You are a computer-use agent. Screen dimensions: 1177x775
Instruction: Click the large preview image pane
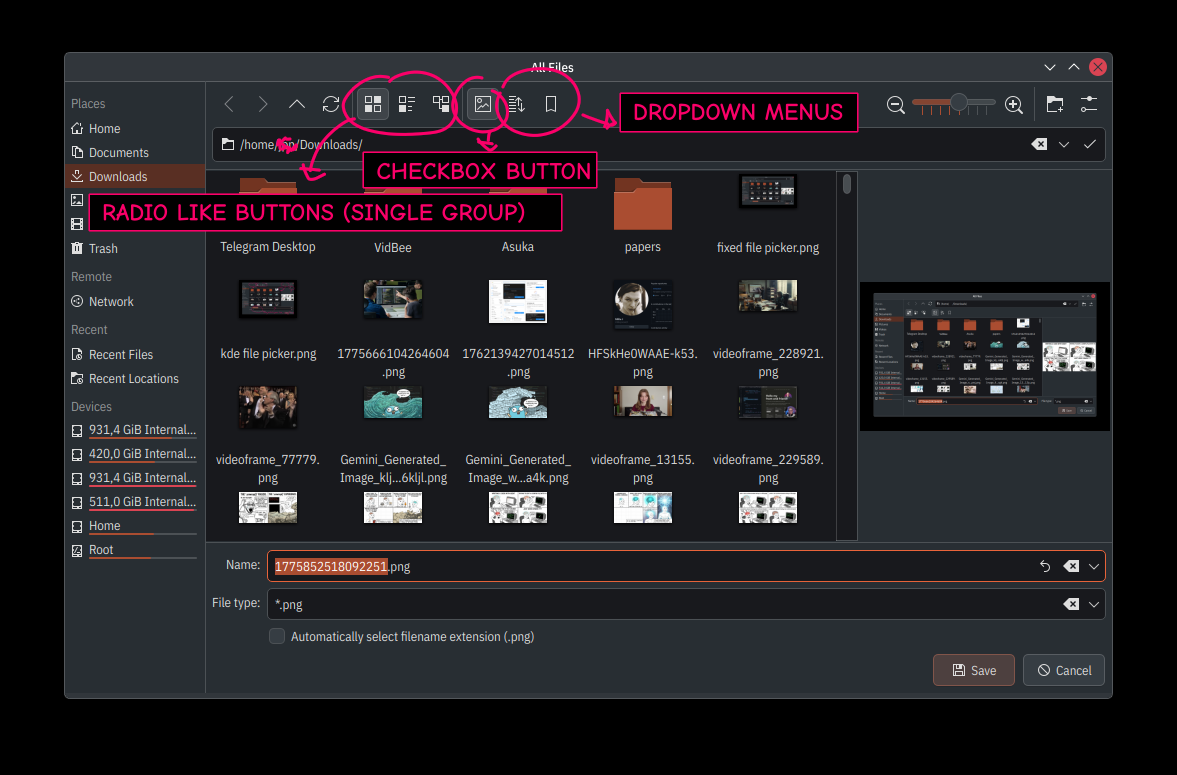pyautogui.click(x=985, y=357)
